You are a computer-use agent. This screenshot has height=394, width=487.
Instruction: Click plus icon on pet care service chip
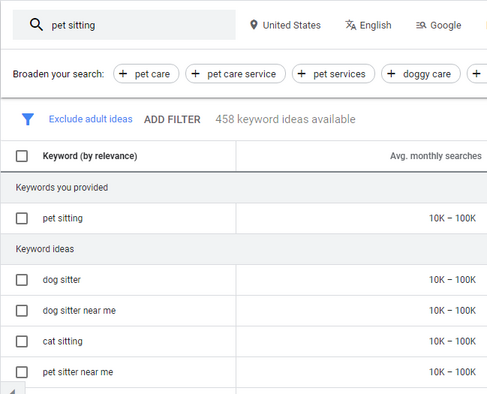[196, 74]
